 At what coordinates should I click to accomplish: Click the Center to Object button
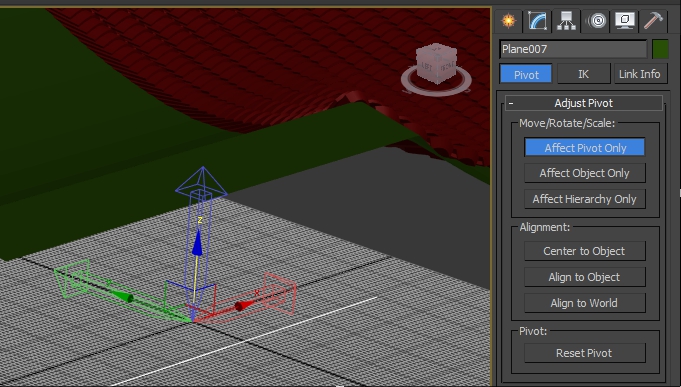[585, 251]
